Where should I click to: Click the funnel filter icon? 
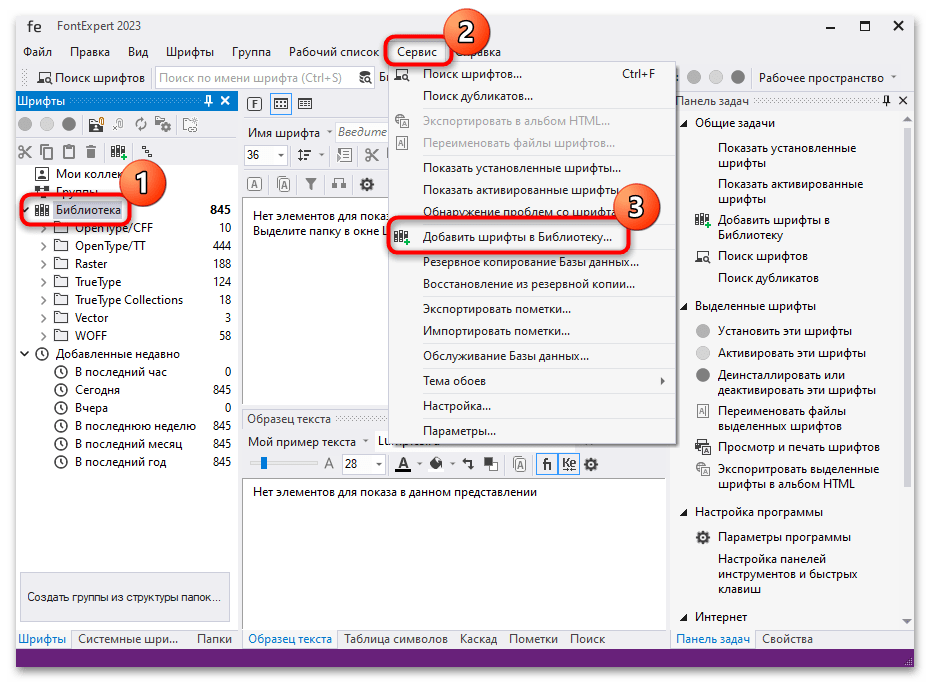pyautogui.click(x=311, y=184)
